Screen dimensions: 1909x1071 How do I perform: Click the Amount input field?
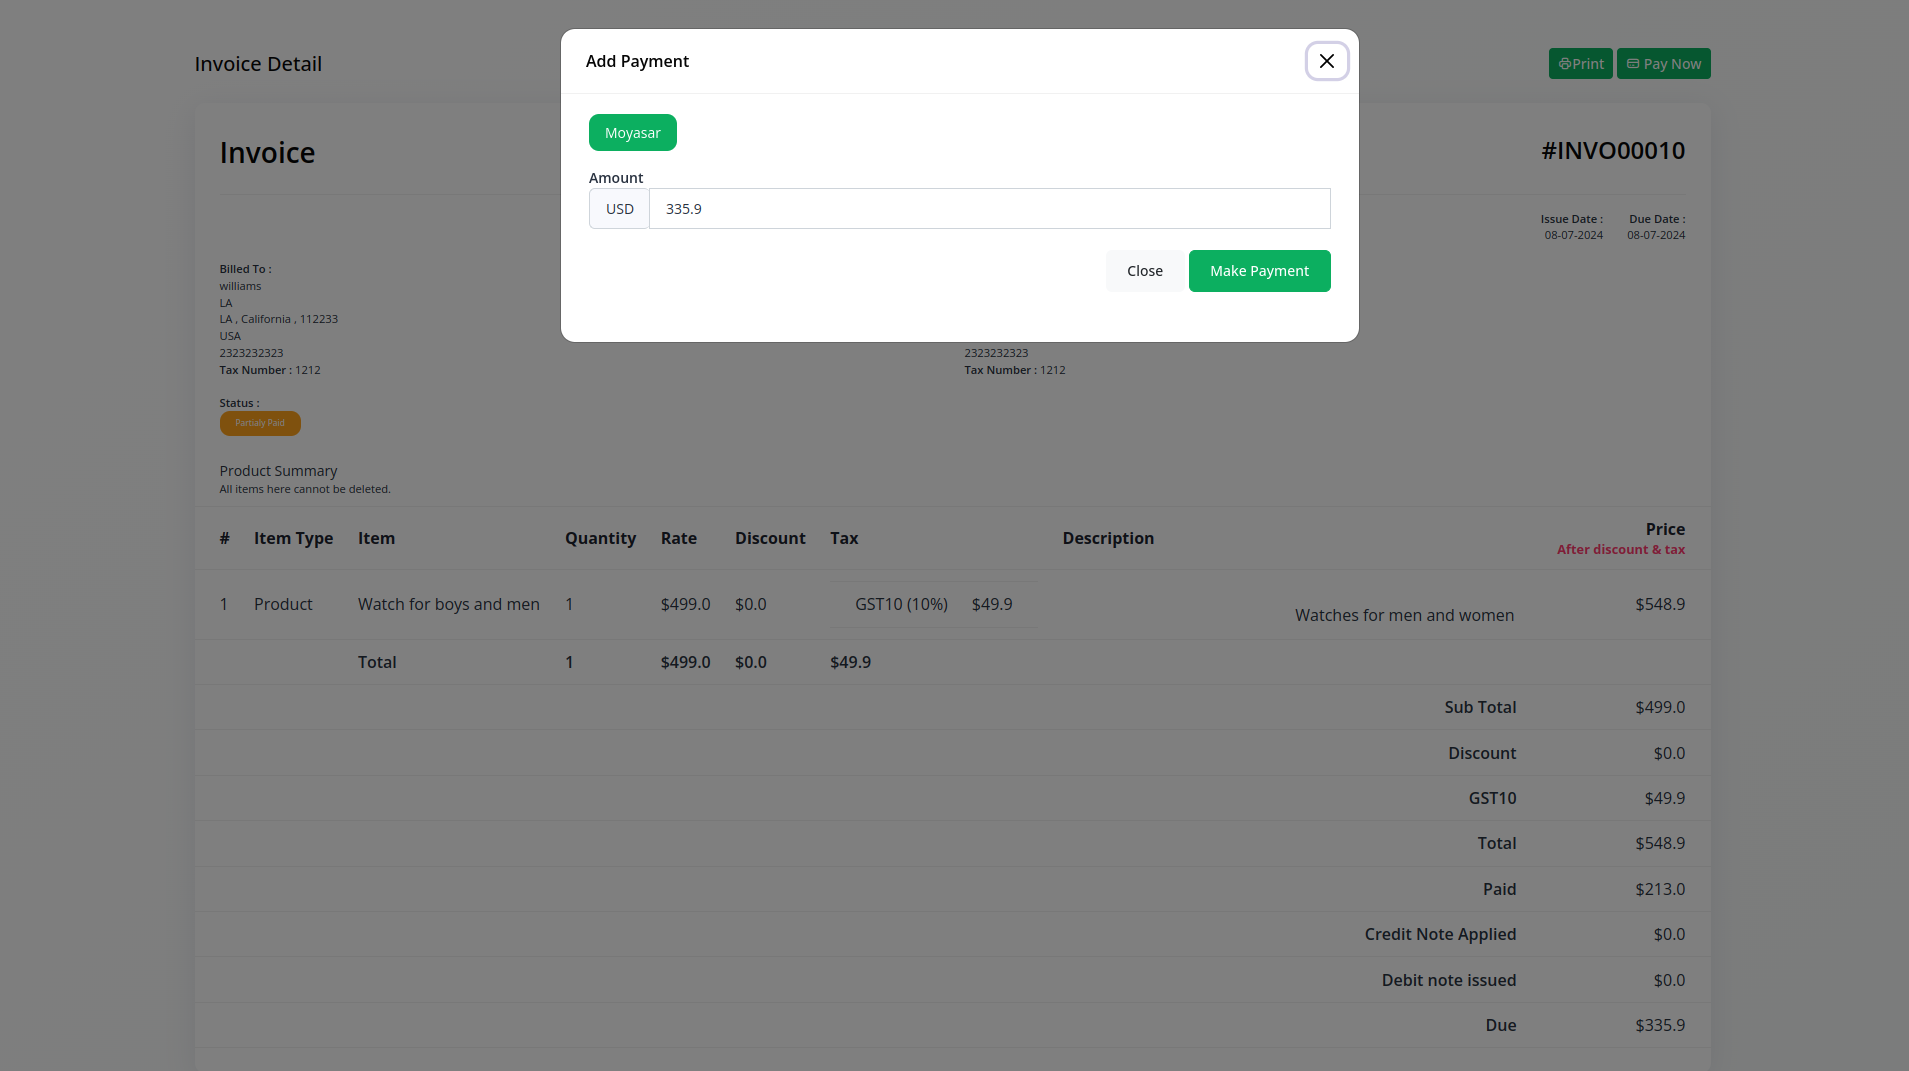click(988, 209)
